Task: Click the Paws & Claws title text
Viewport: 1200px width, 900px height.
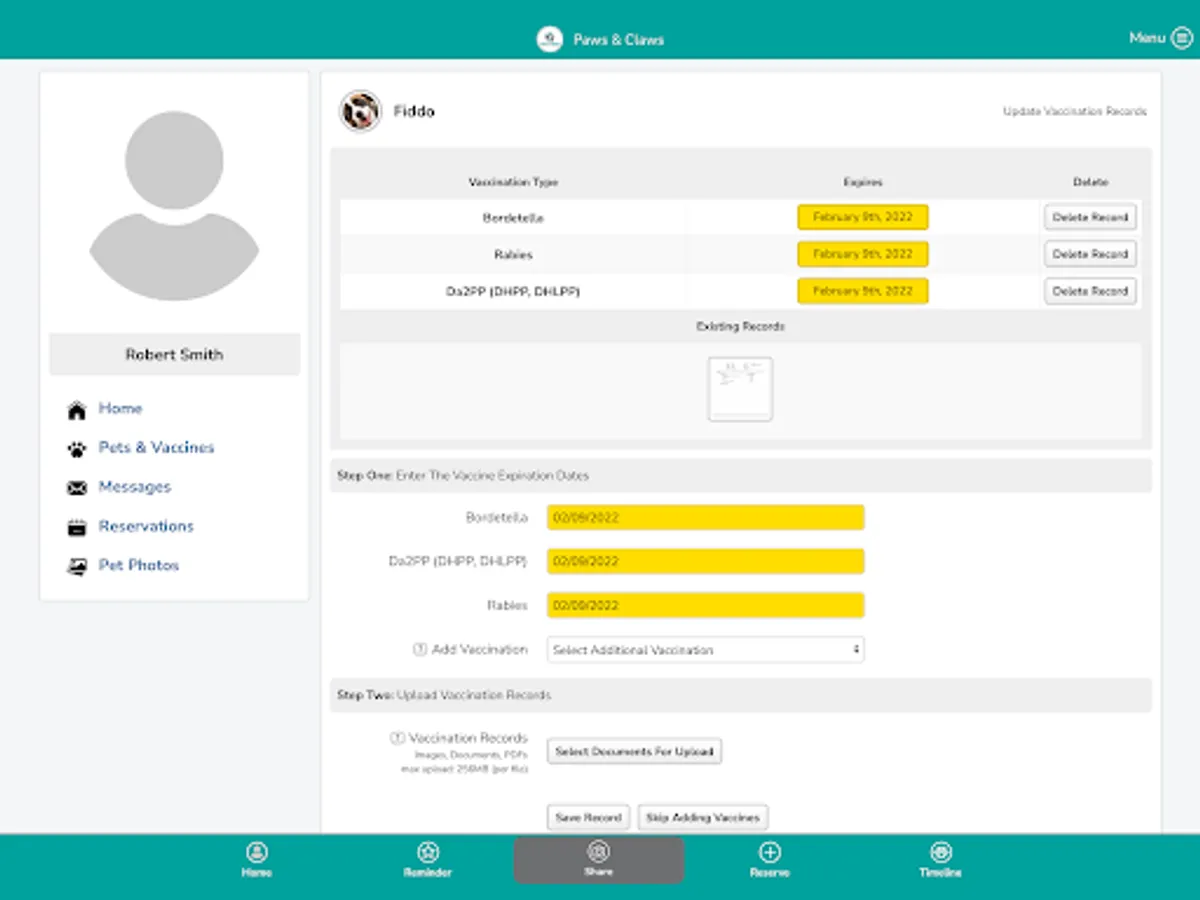Action: [619, 40]
